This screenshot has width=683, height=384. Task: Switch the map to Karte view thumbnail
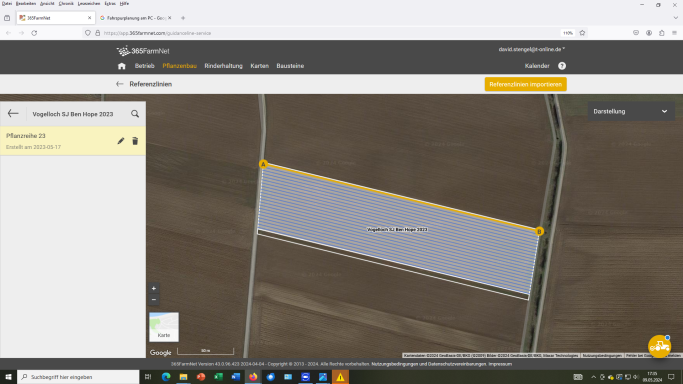click(164, 327)
